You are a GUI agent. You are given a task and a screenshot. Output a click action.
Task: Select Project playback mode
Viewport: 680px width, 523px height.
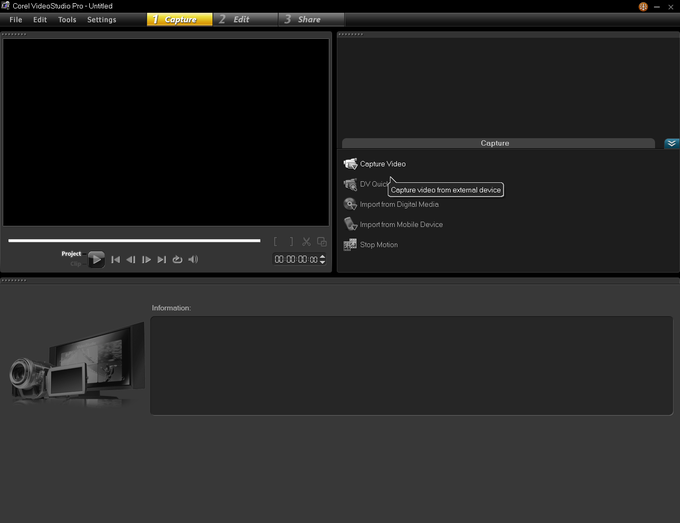click(71, 254)
